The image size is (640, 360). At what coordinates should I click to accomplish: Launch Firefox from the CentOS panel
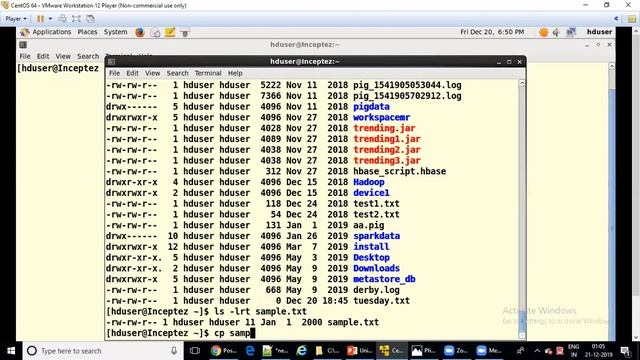click(x=140, y=32)
